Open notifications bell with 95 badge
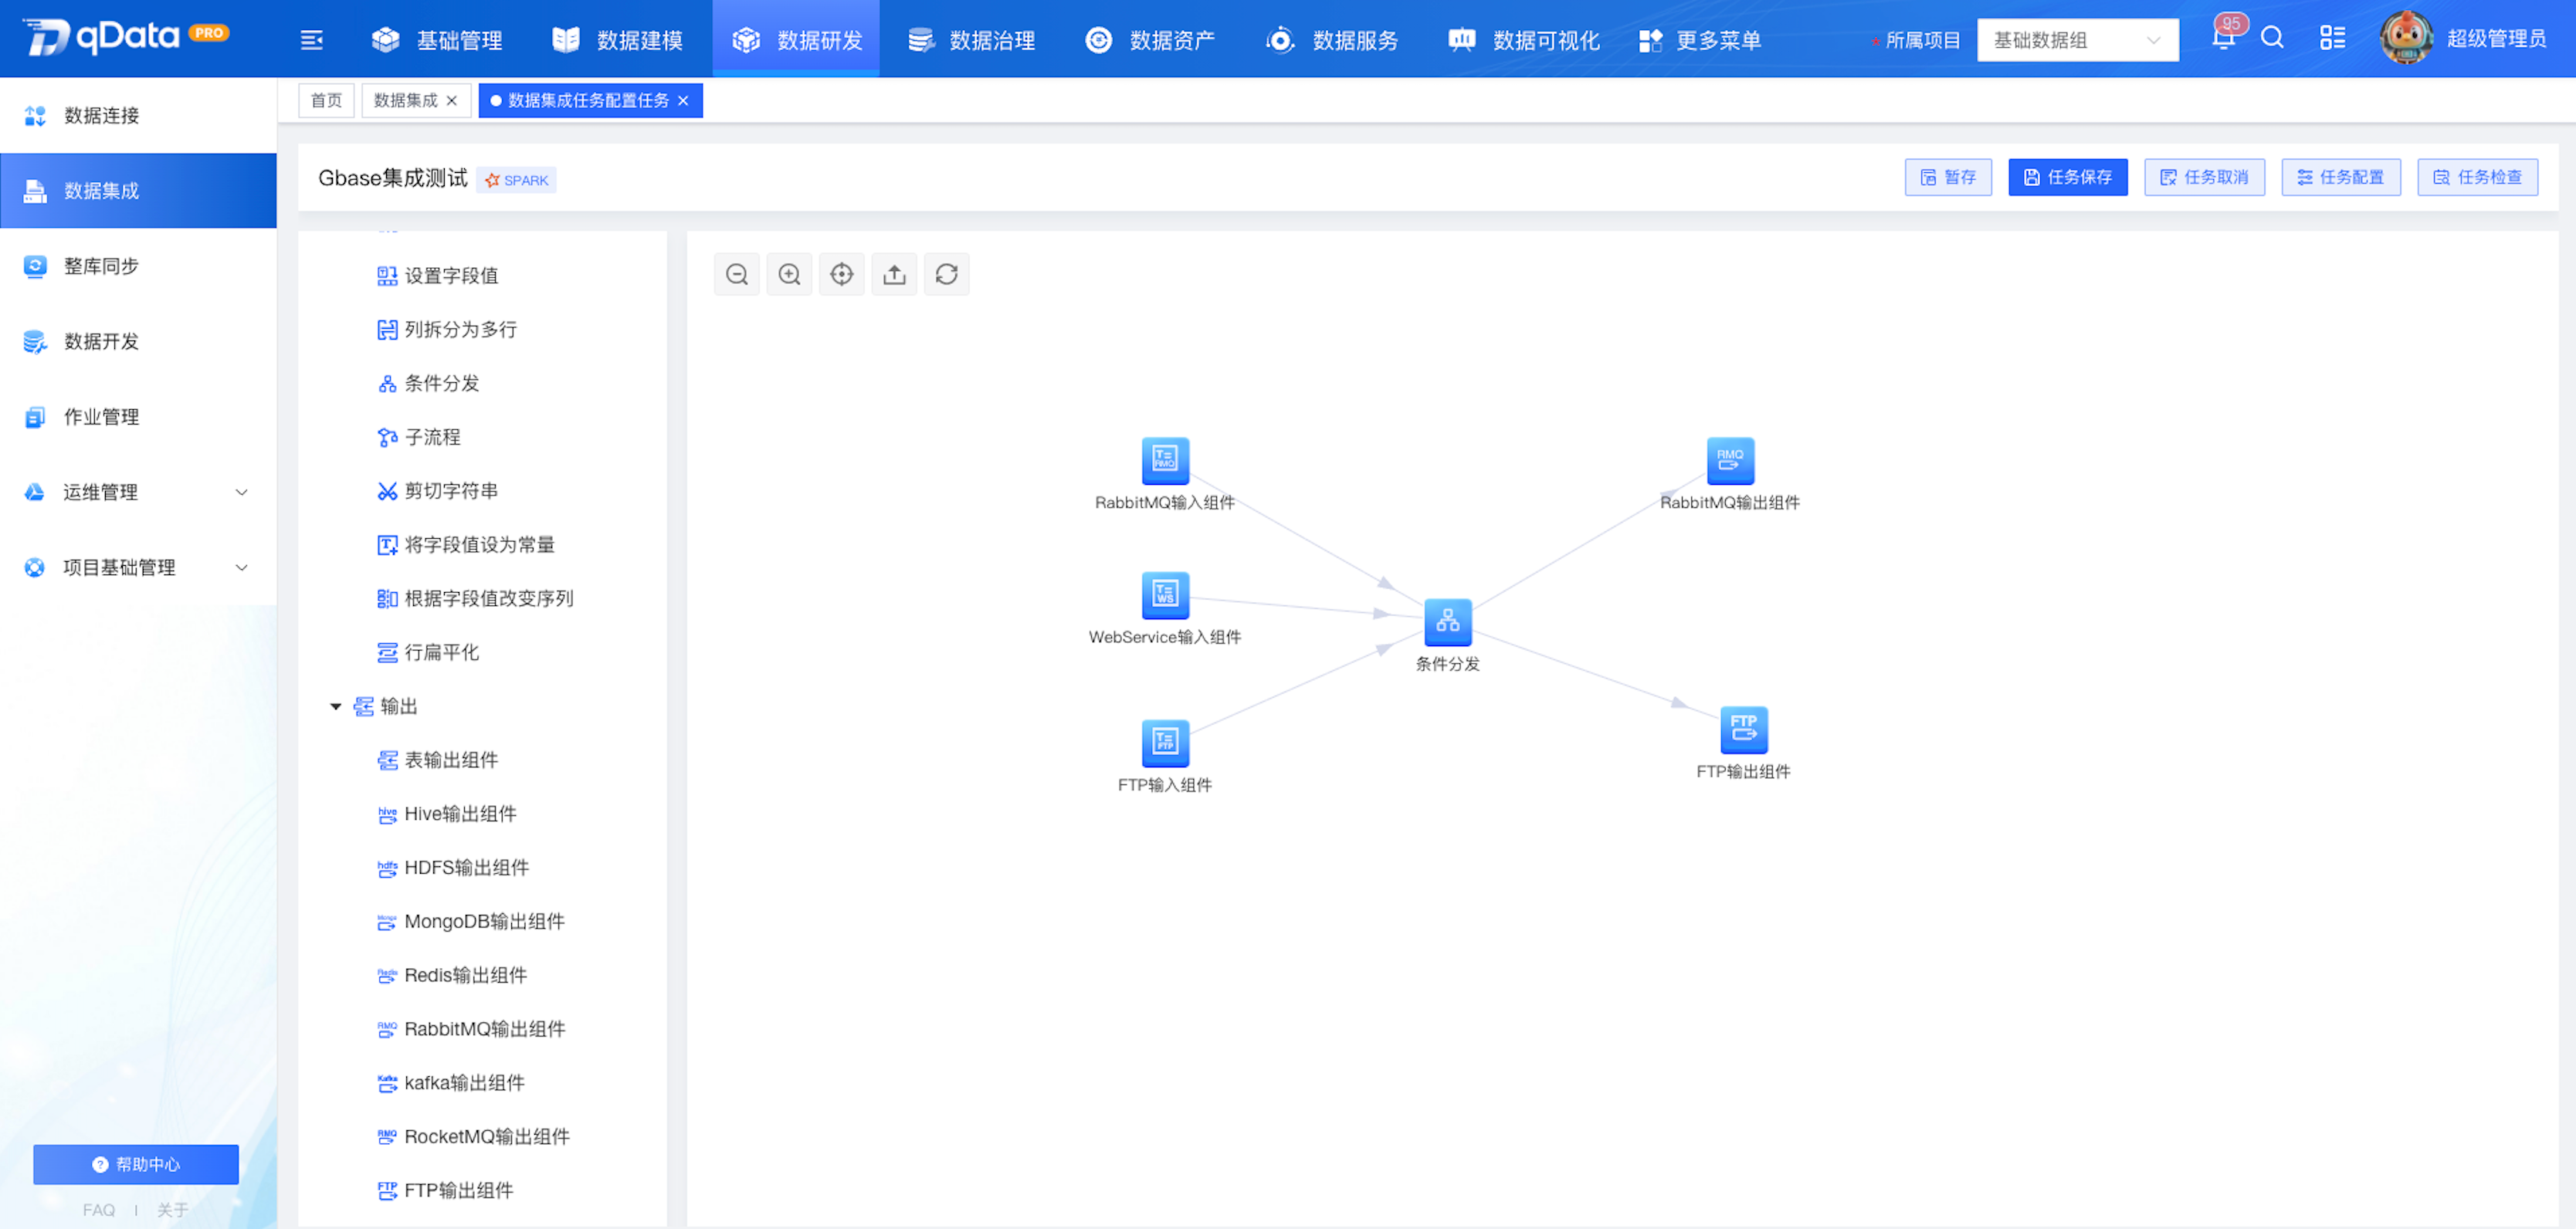Image resolution: width=2576 pixels, height=1229 pixels. pyautogui.click(x=2223, y=38)
